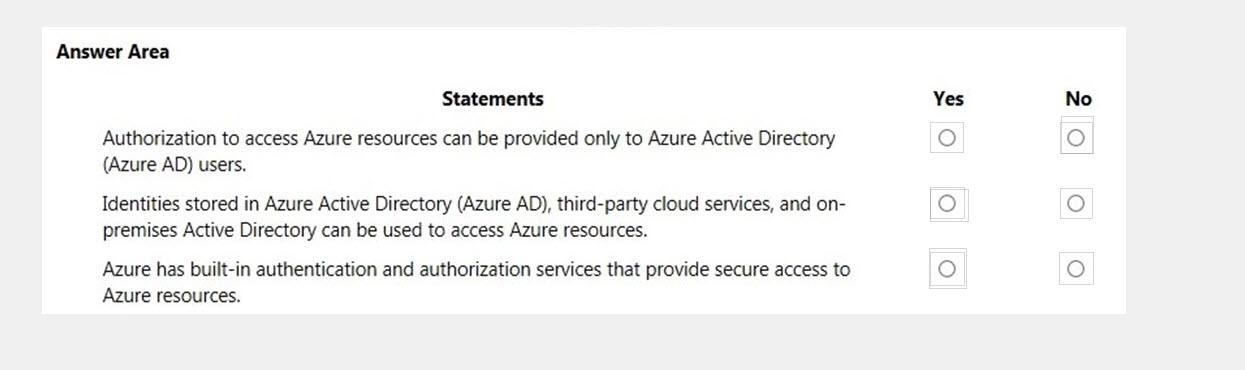Click the "(Azure AD) users." text line
The width and height of the screenshot is (1245, 370).
coord(174,164)
